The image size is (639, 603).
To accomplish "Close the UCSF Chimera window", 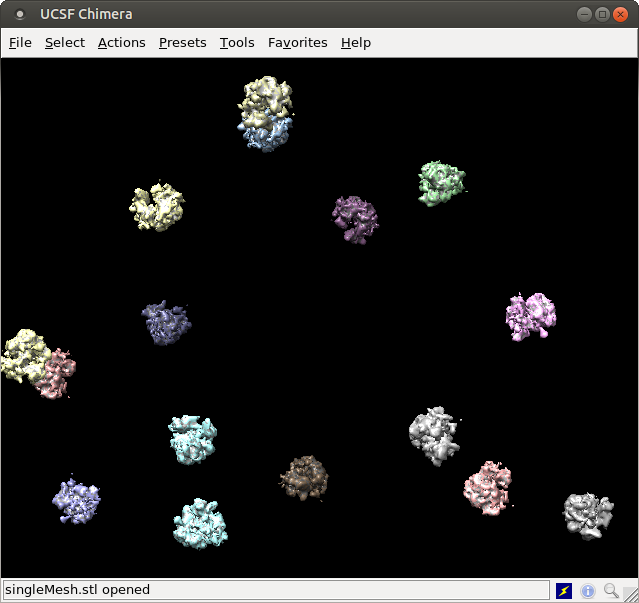I will coord(620,15).
